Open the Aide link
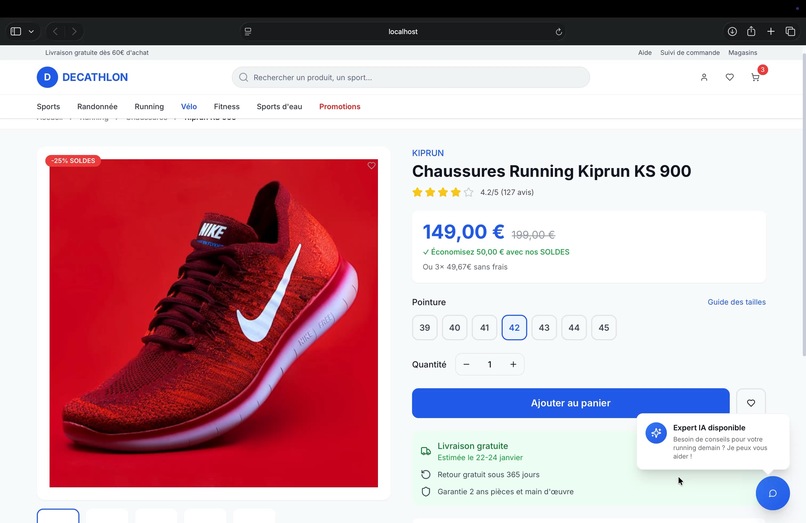Screen dimensions: 806x523 click(645, 52)
